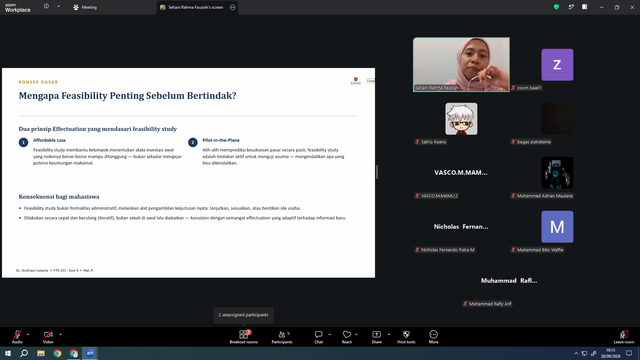Open the More options menu
The image size is (640, 360).
click(433, 337)
